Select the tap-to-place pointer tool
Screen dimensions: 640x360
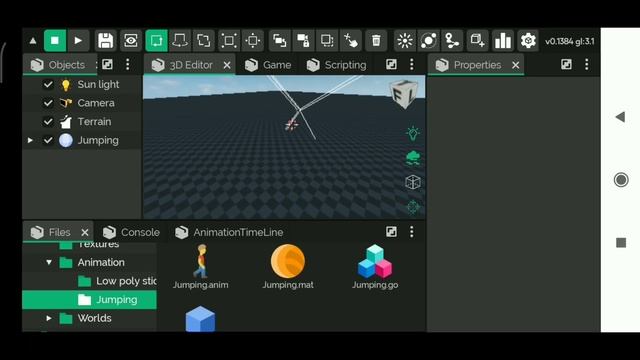[x=351, y=41]
